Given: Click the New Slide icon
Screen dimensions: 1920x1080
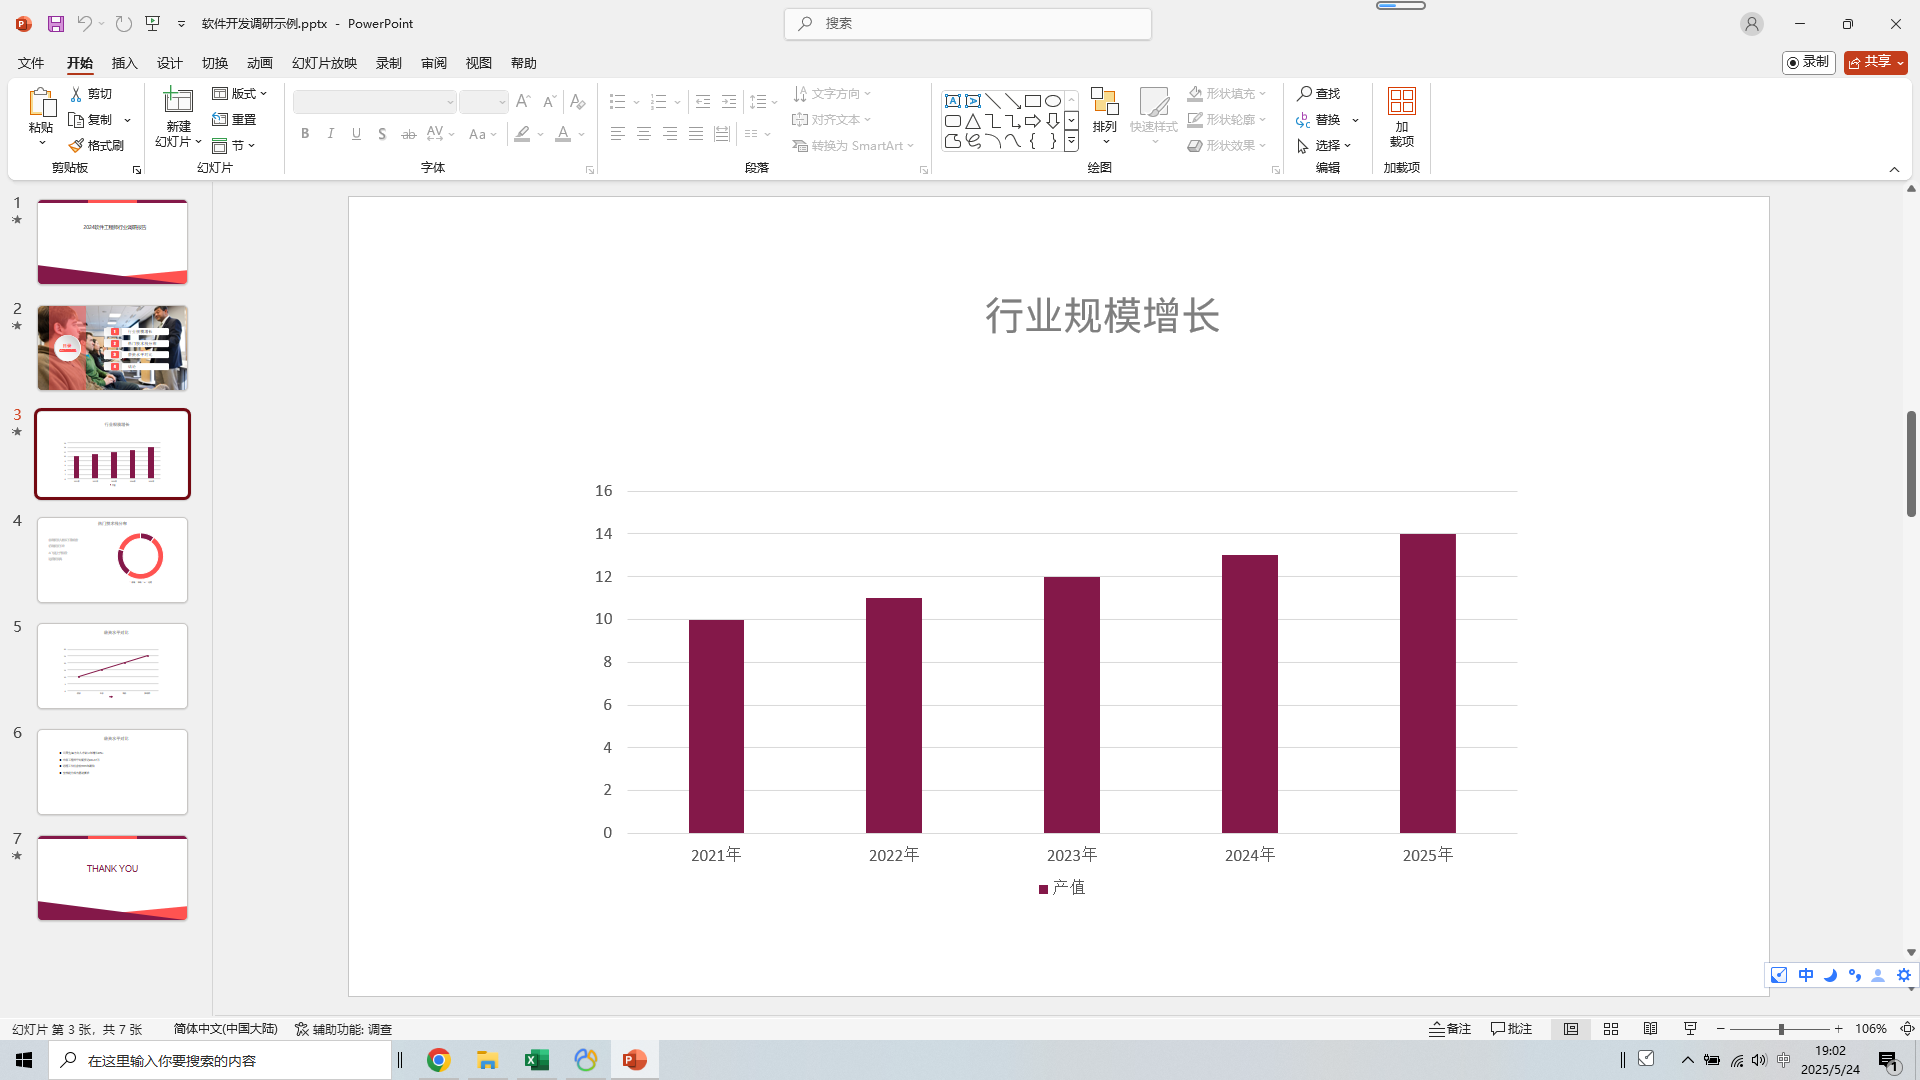Looking at the screenshot, I should point(178,101).
